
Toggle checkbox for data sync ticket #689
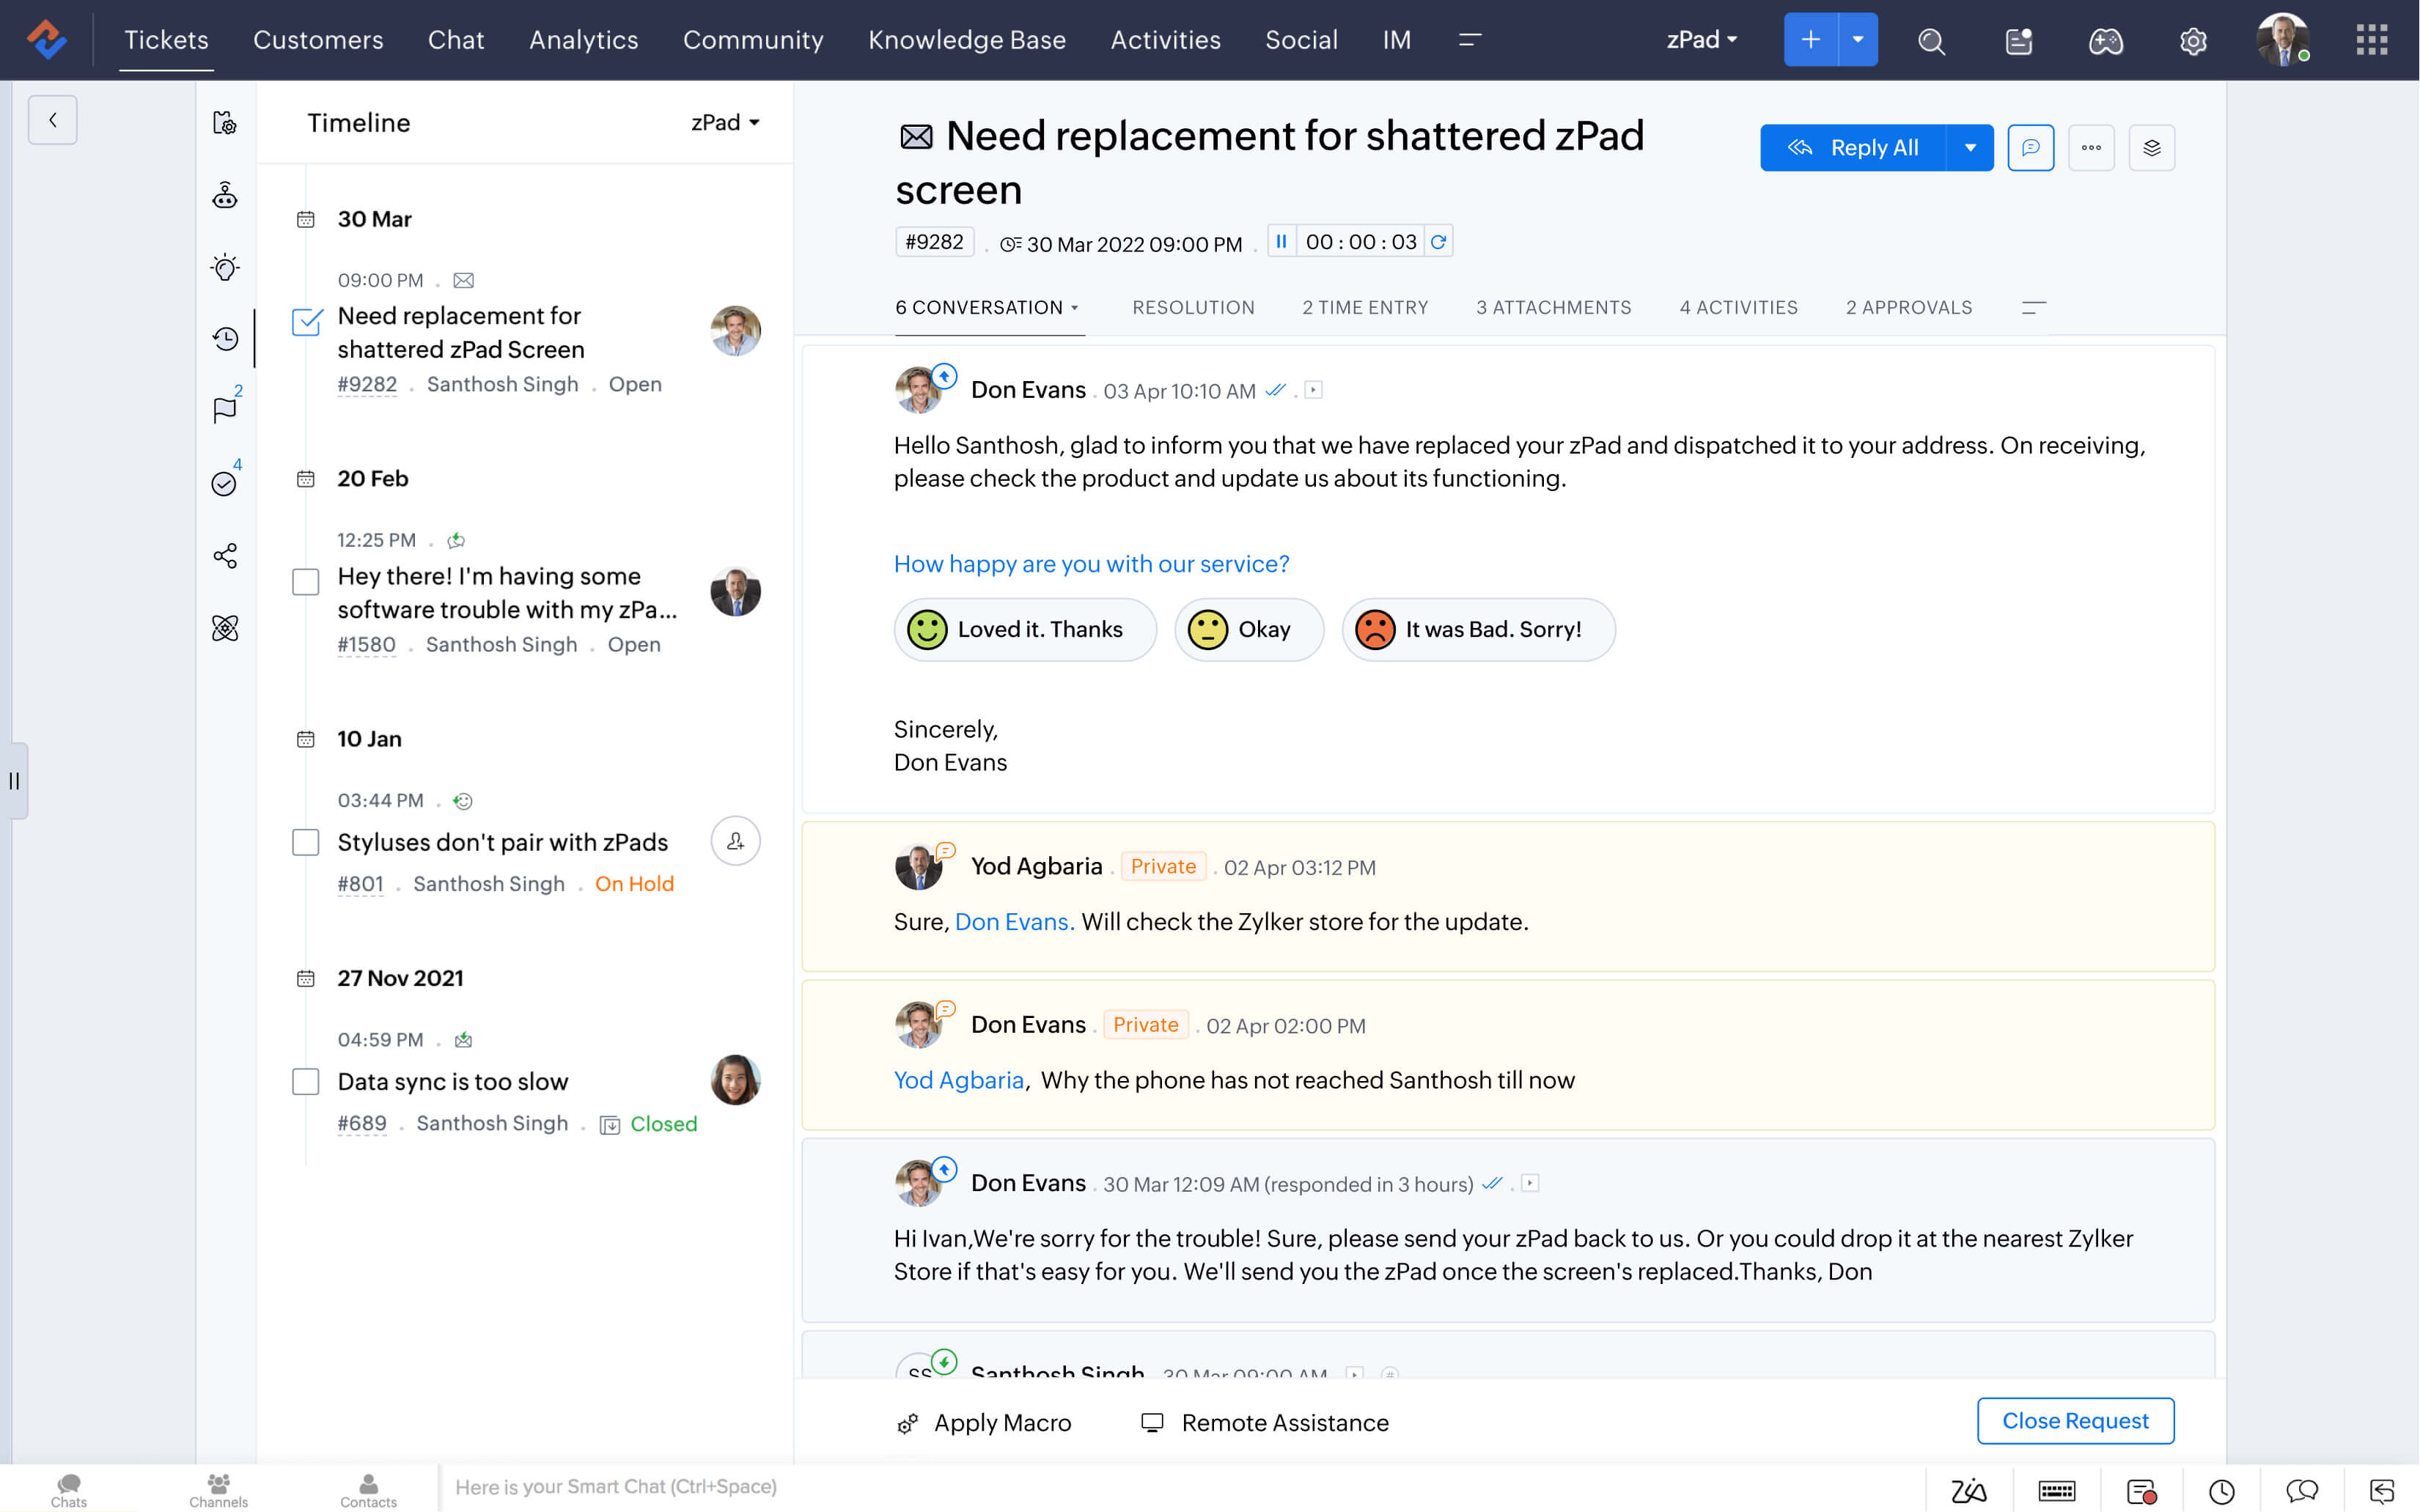[x=305, y=1082]
